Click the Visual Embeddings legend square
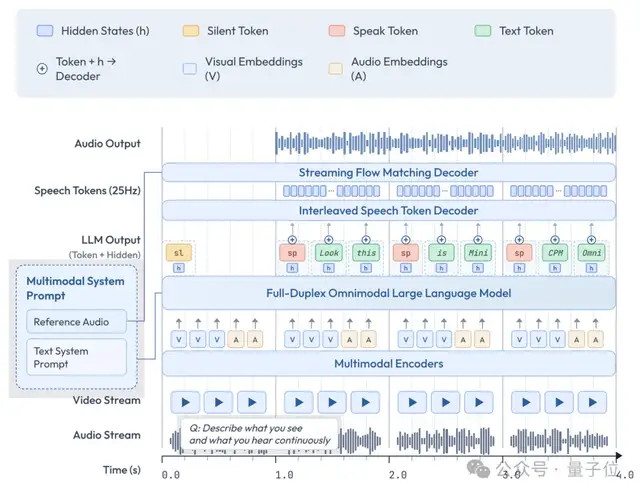640x495 pixels. pos(190,69)
